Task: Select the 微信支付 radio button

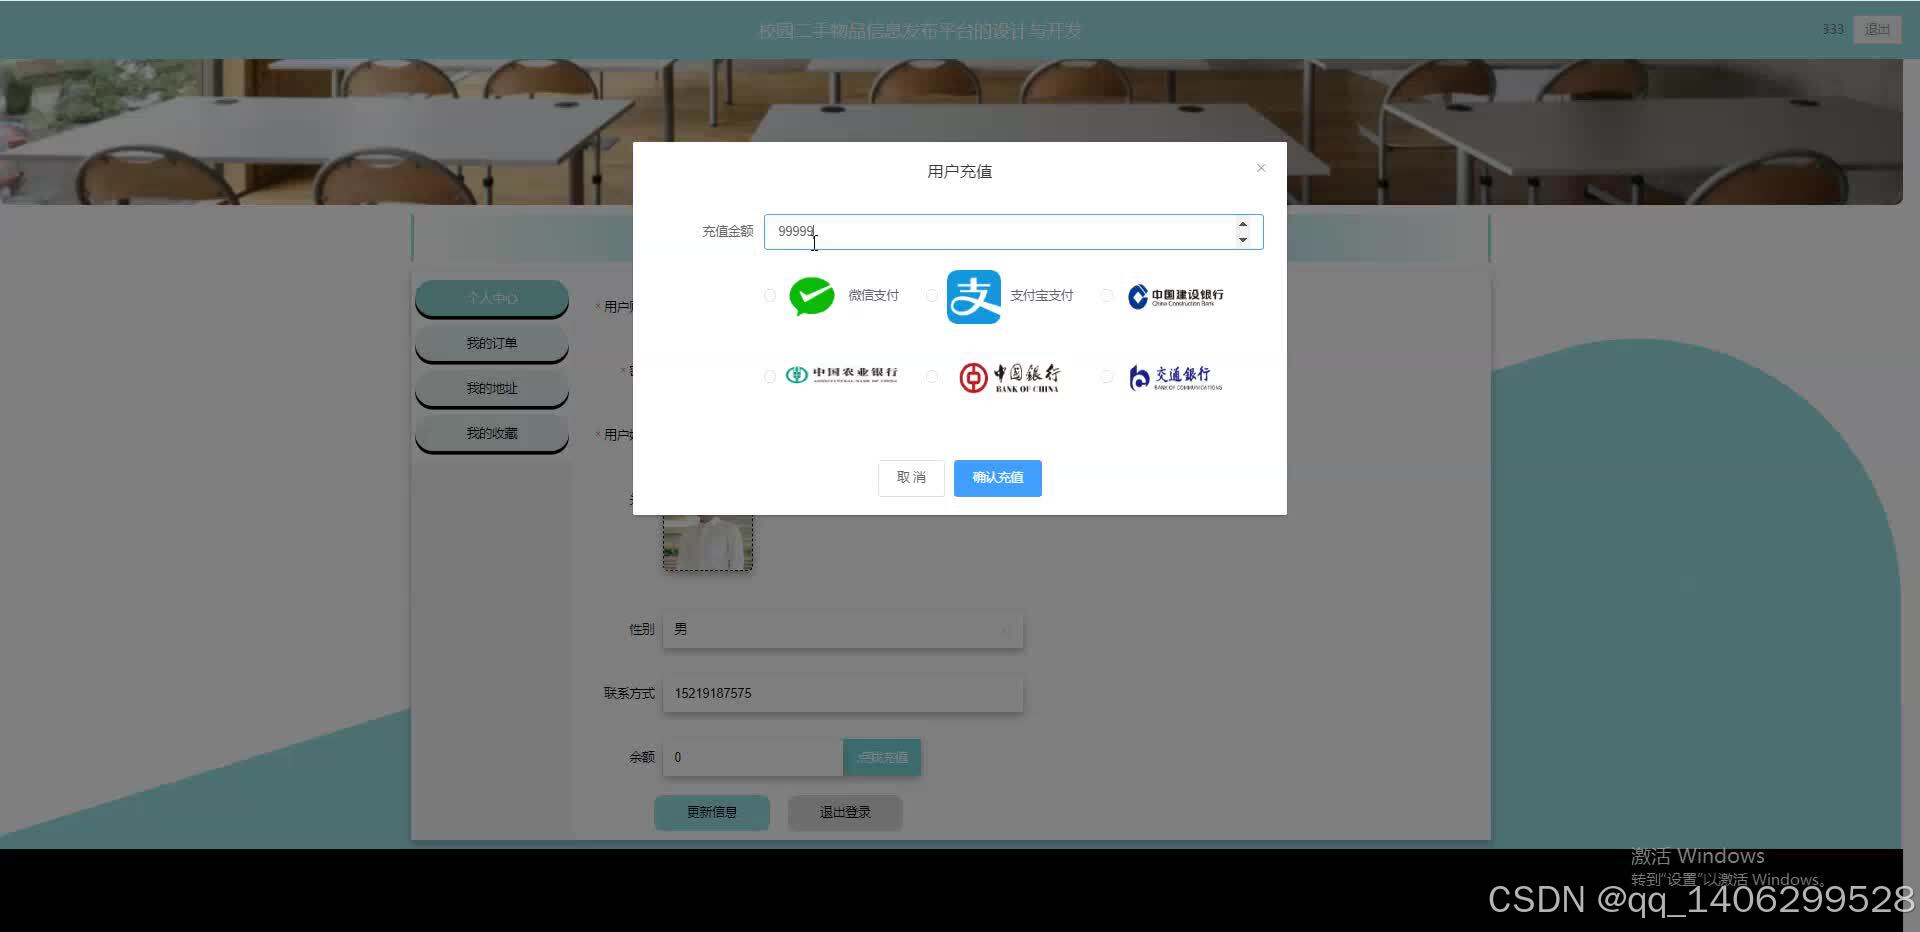Action: pos(769,296)
